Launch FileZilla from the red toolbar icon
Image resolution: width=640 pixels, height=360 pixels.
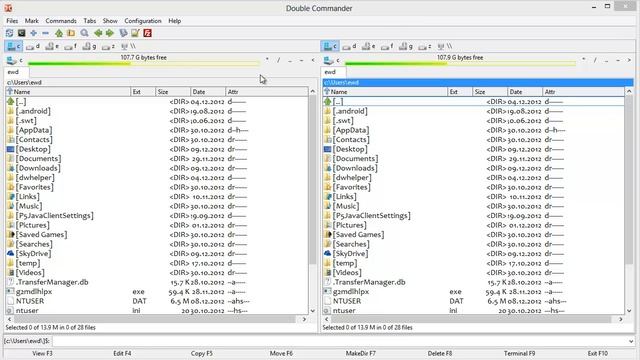coord(147,33)
